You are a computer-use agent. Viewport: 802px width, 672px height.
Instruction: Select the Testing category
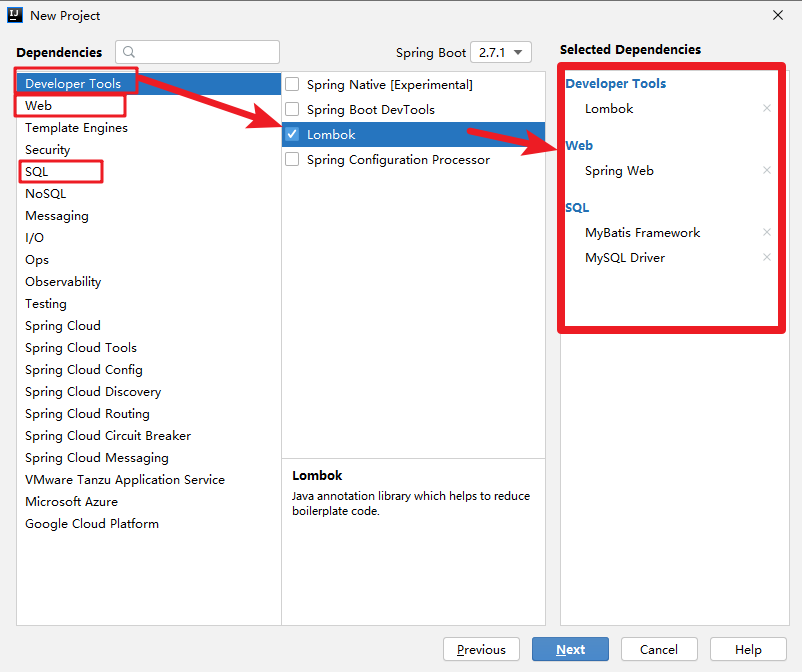[149, 303]
